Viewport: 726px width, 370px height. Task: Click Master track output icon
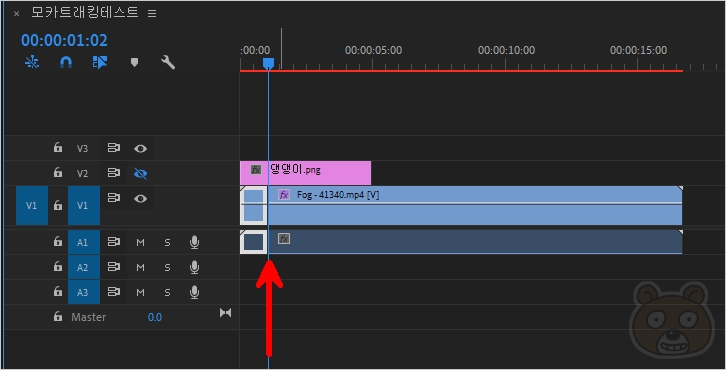(225, 313)
